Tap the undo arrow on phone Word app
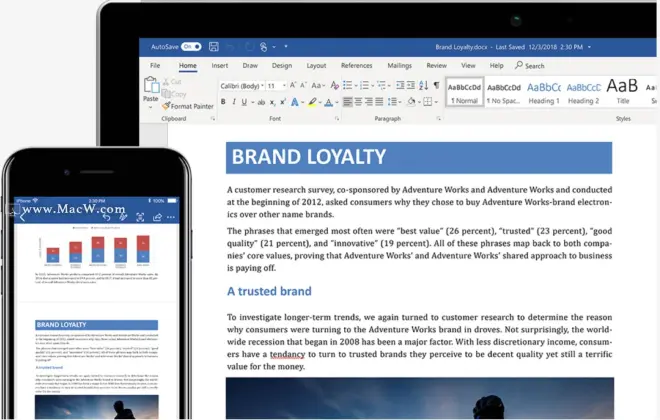660x420 pixels. coord(106,217)
